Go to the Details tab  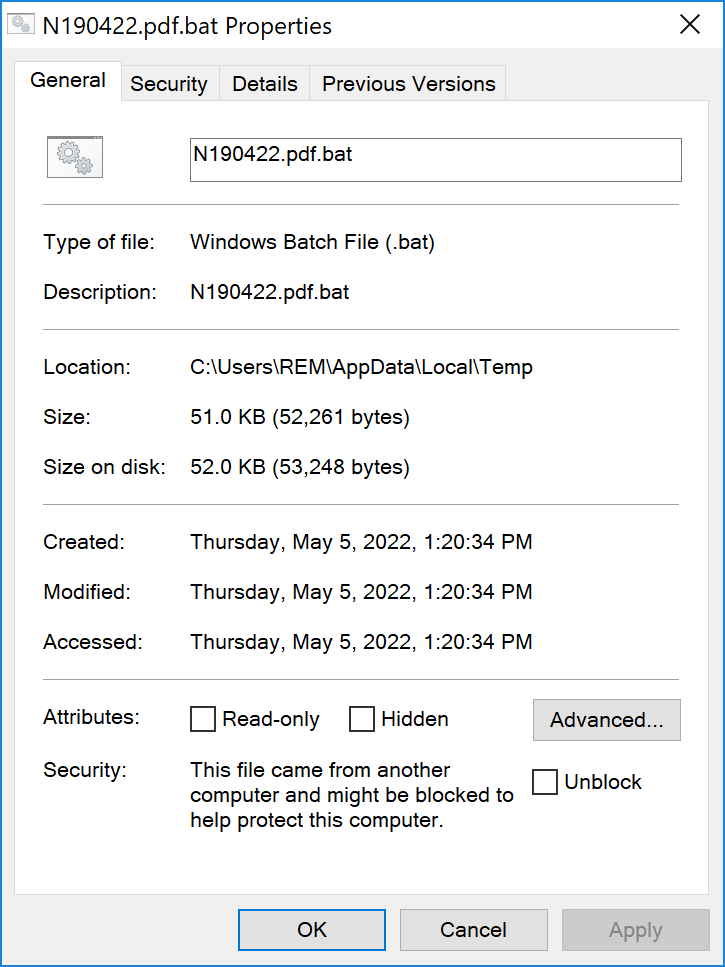(x=265, y=84)
